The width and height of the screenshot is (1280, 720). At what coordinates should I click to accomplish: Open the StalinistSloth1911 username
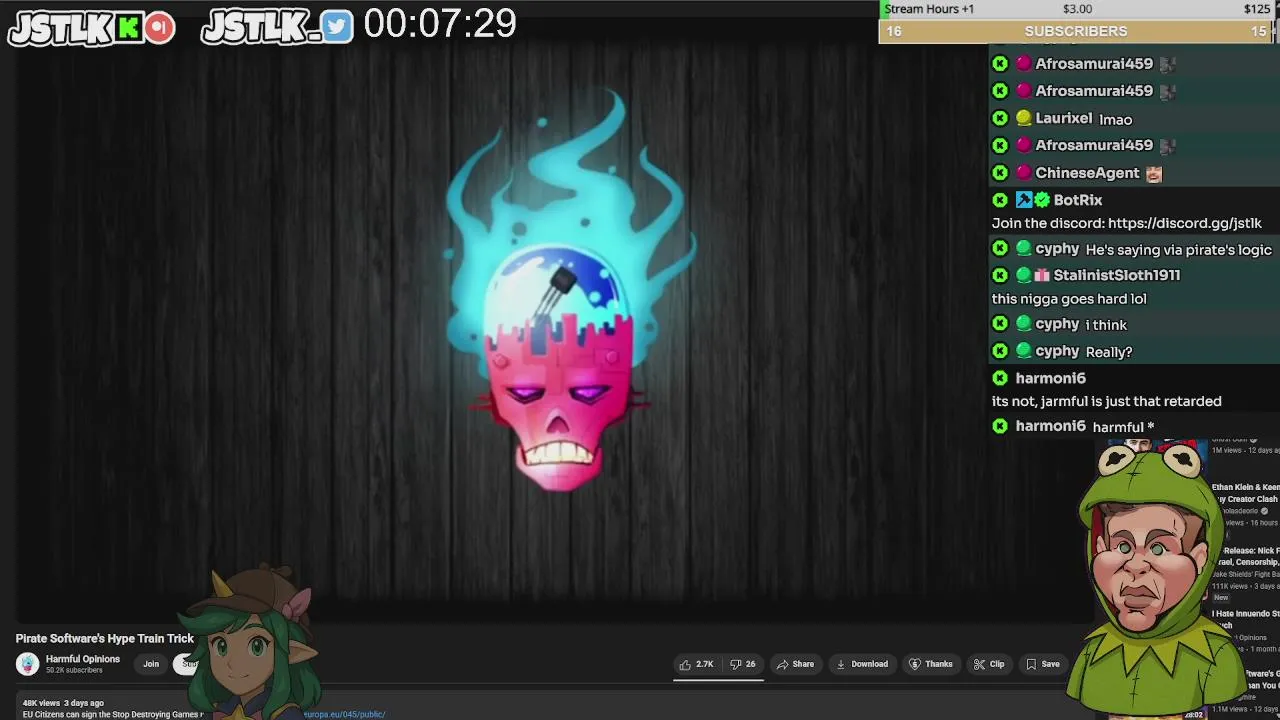[1117, 275]
